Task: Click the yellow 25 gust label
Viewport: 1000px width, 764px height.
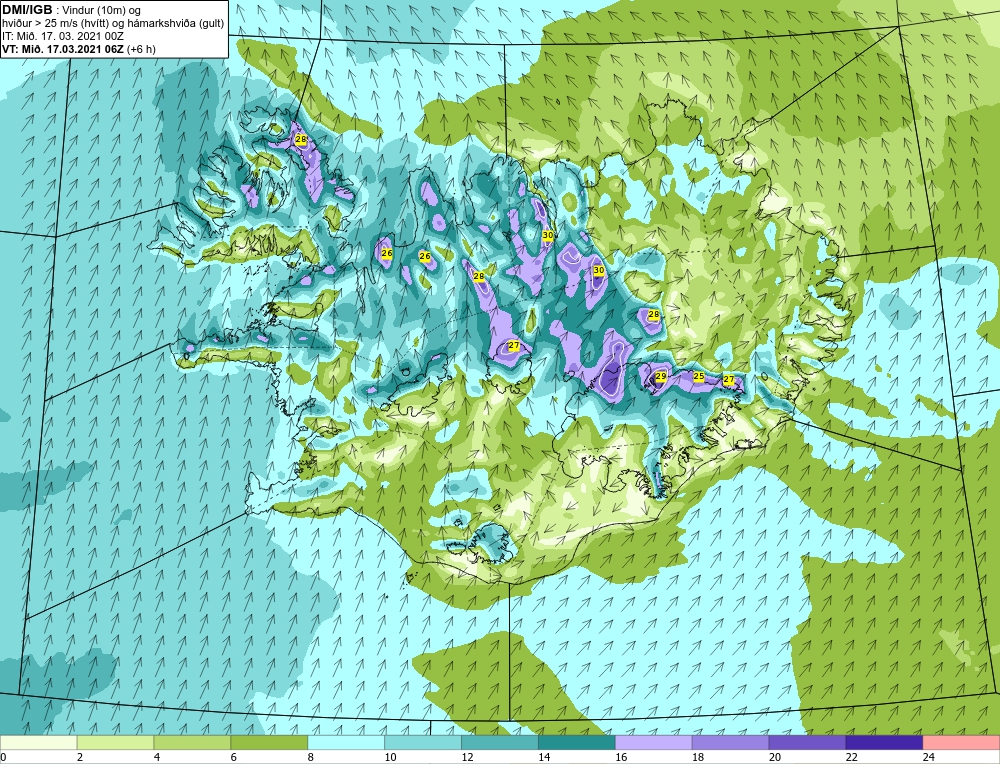Action: click(x=699, y=376)
